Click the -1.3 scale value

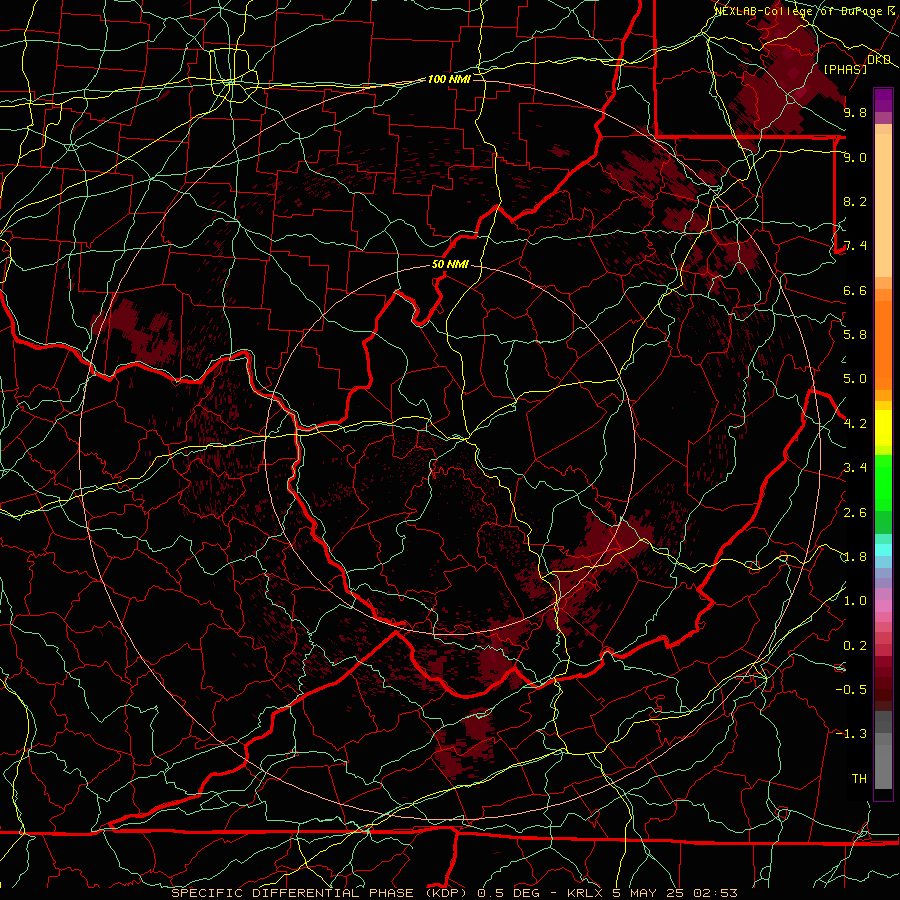tap(851, 734)
